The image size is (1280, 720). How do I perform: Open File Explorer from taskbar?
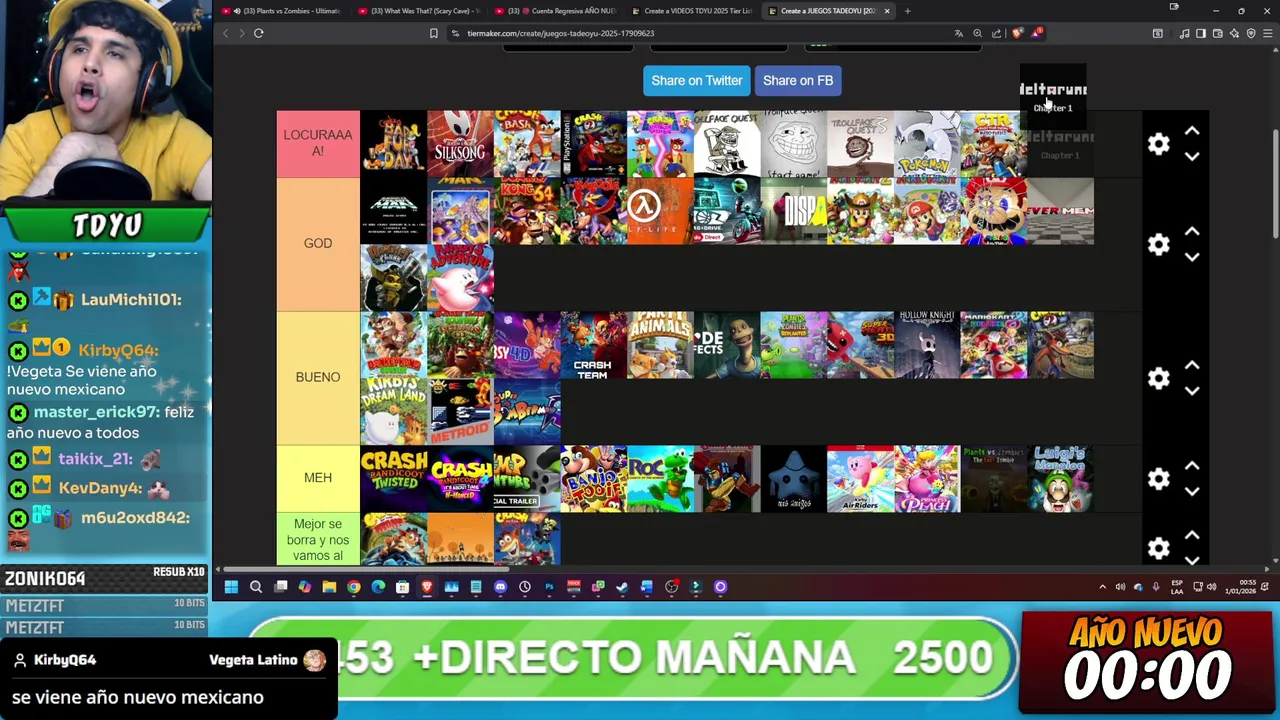[329, 587]
